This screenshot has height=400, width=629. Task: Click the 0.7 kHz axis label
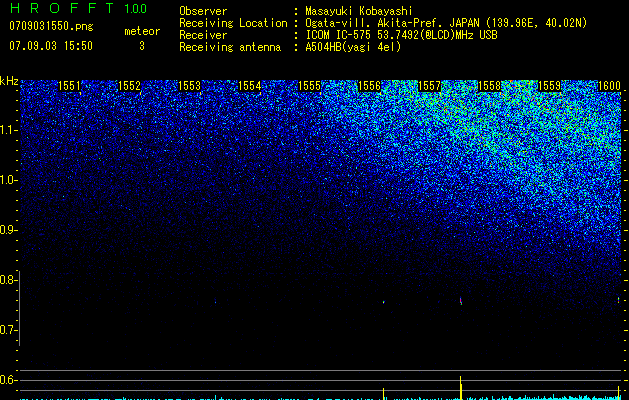tap(8, 330)
